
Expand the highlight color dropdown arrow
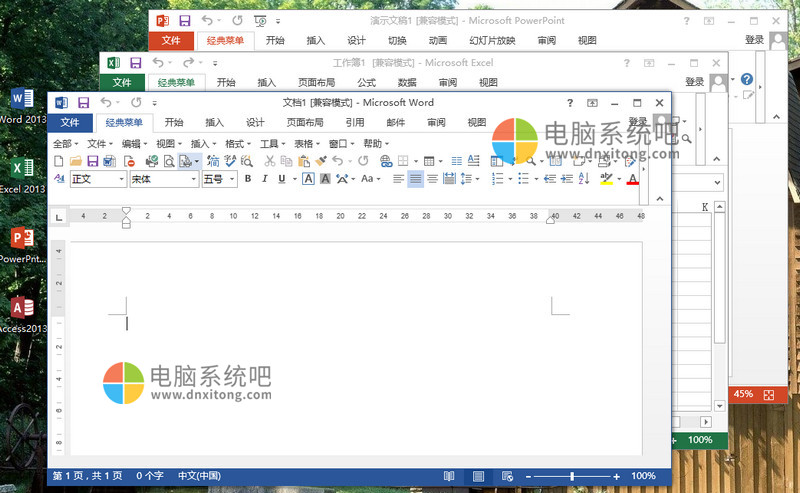(619, 179)
